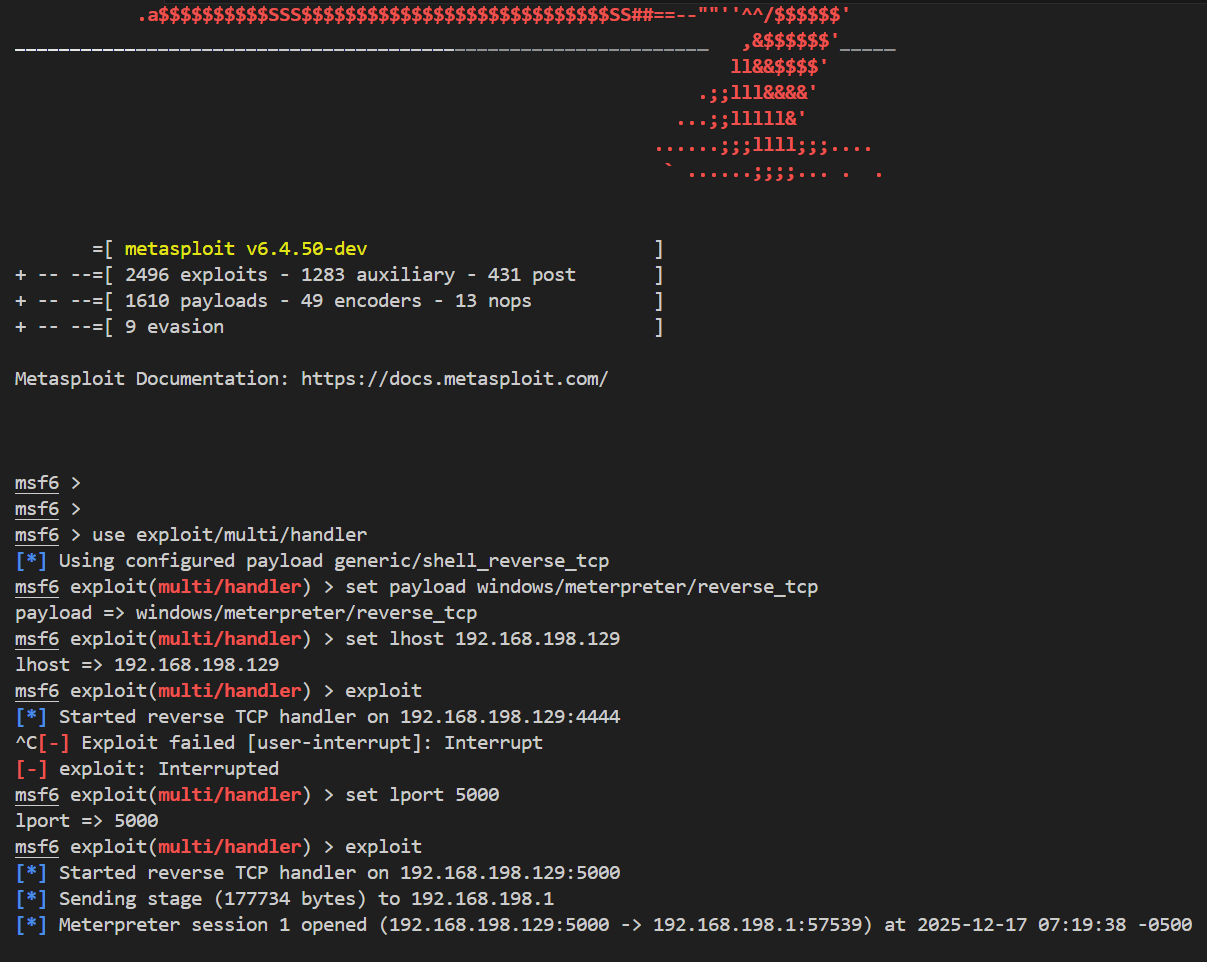Image resolution: width=1207 pixels, height=962 pixels.
Task: Click the 'set lport 5000' command
Action: tap(422, 795)
